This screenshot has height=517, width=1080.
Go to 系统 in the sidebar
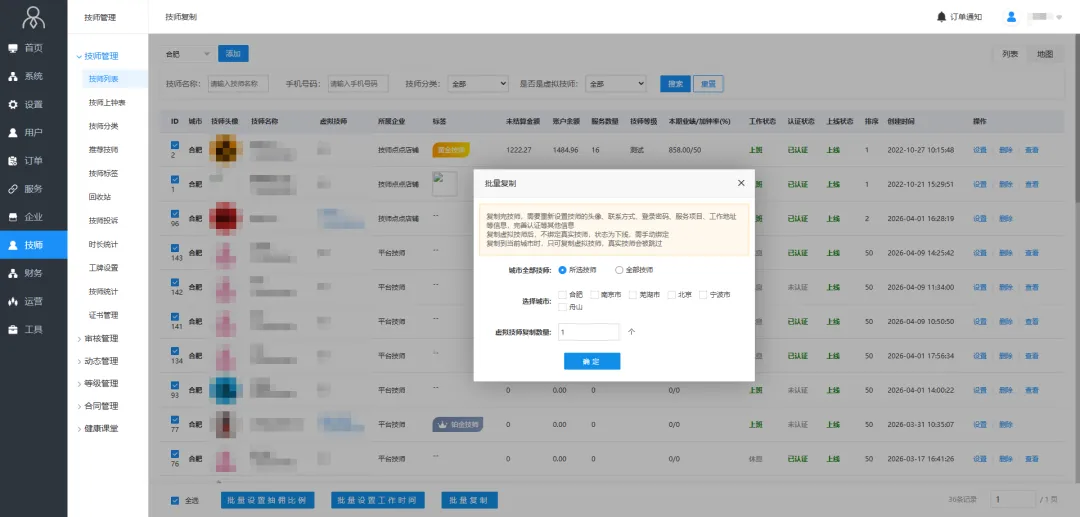coord(33,76)
